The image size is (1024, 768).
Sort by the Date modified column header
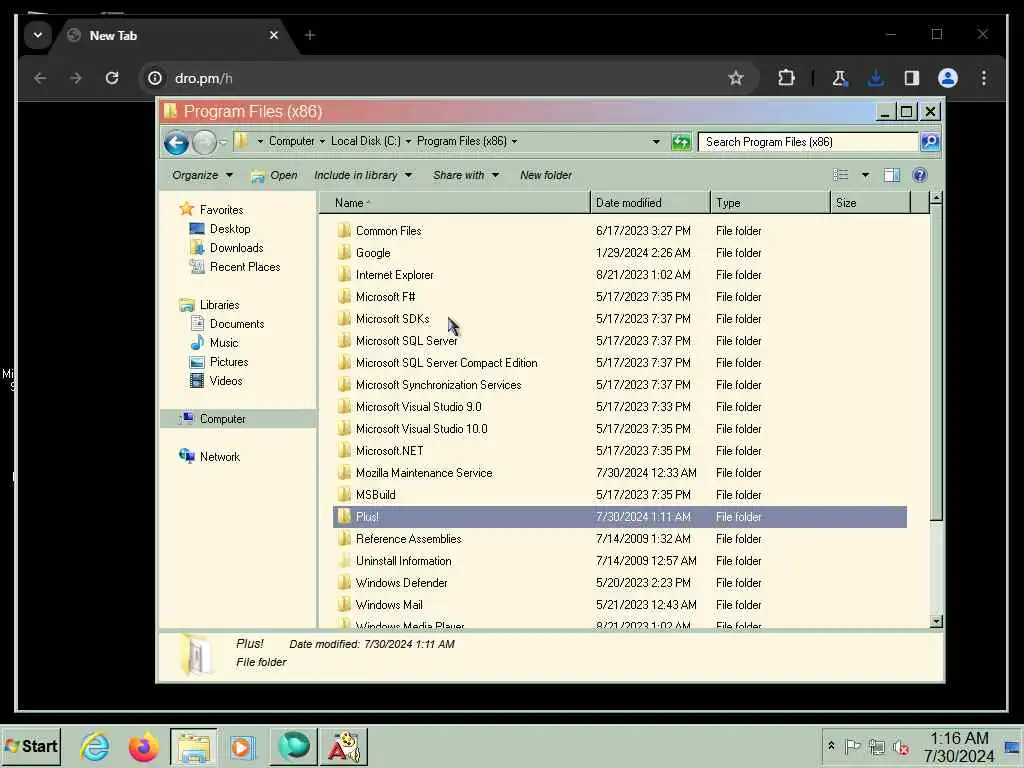(650, 202)
